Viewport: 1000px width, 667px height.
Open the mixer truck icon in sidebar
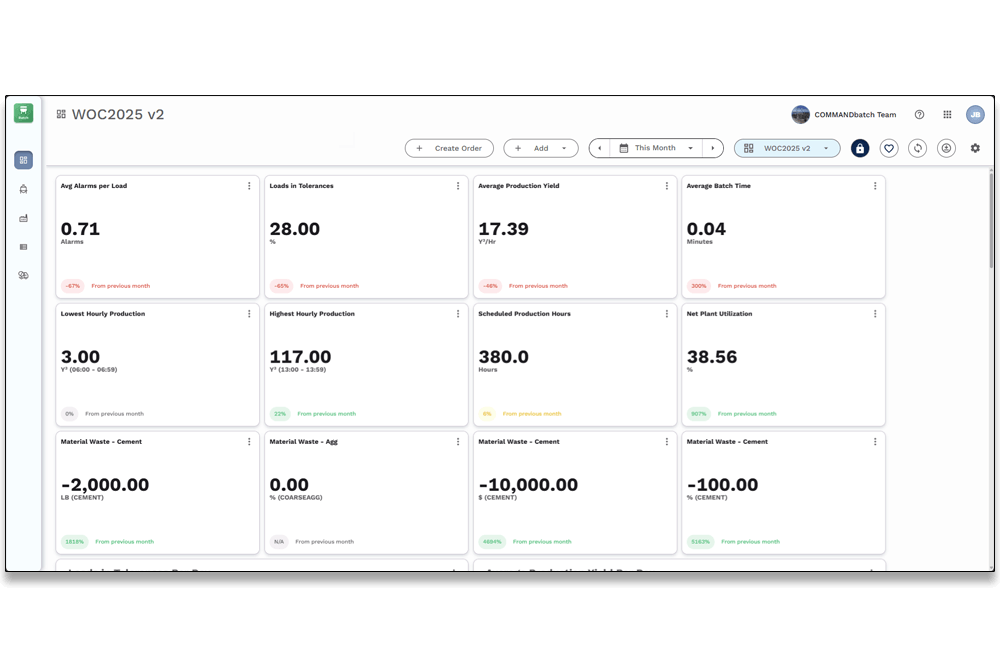(24, 189)
